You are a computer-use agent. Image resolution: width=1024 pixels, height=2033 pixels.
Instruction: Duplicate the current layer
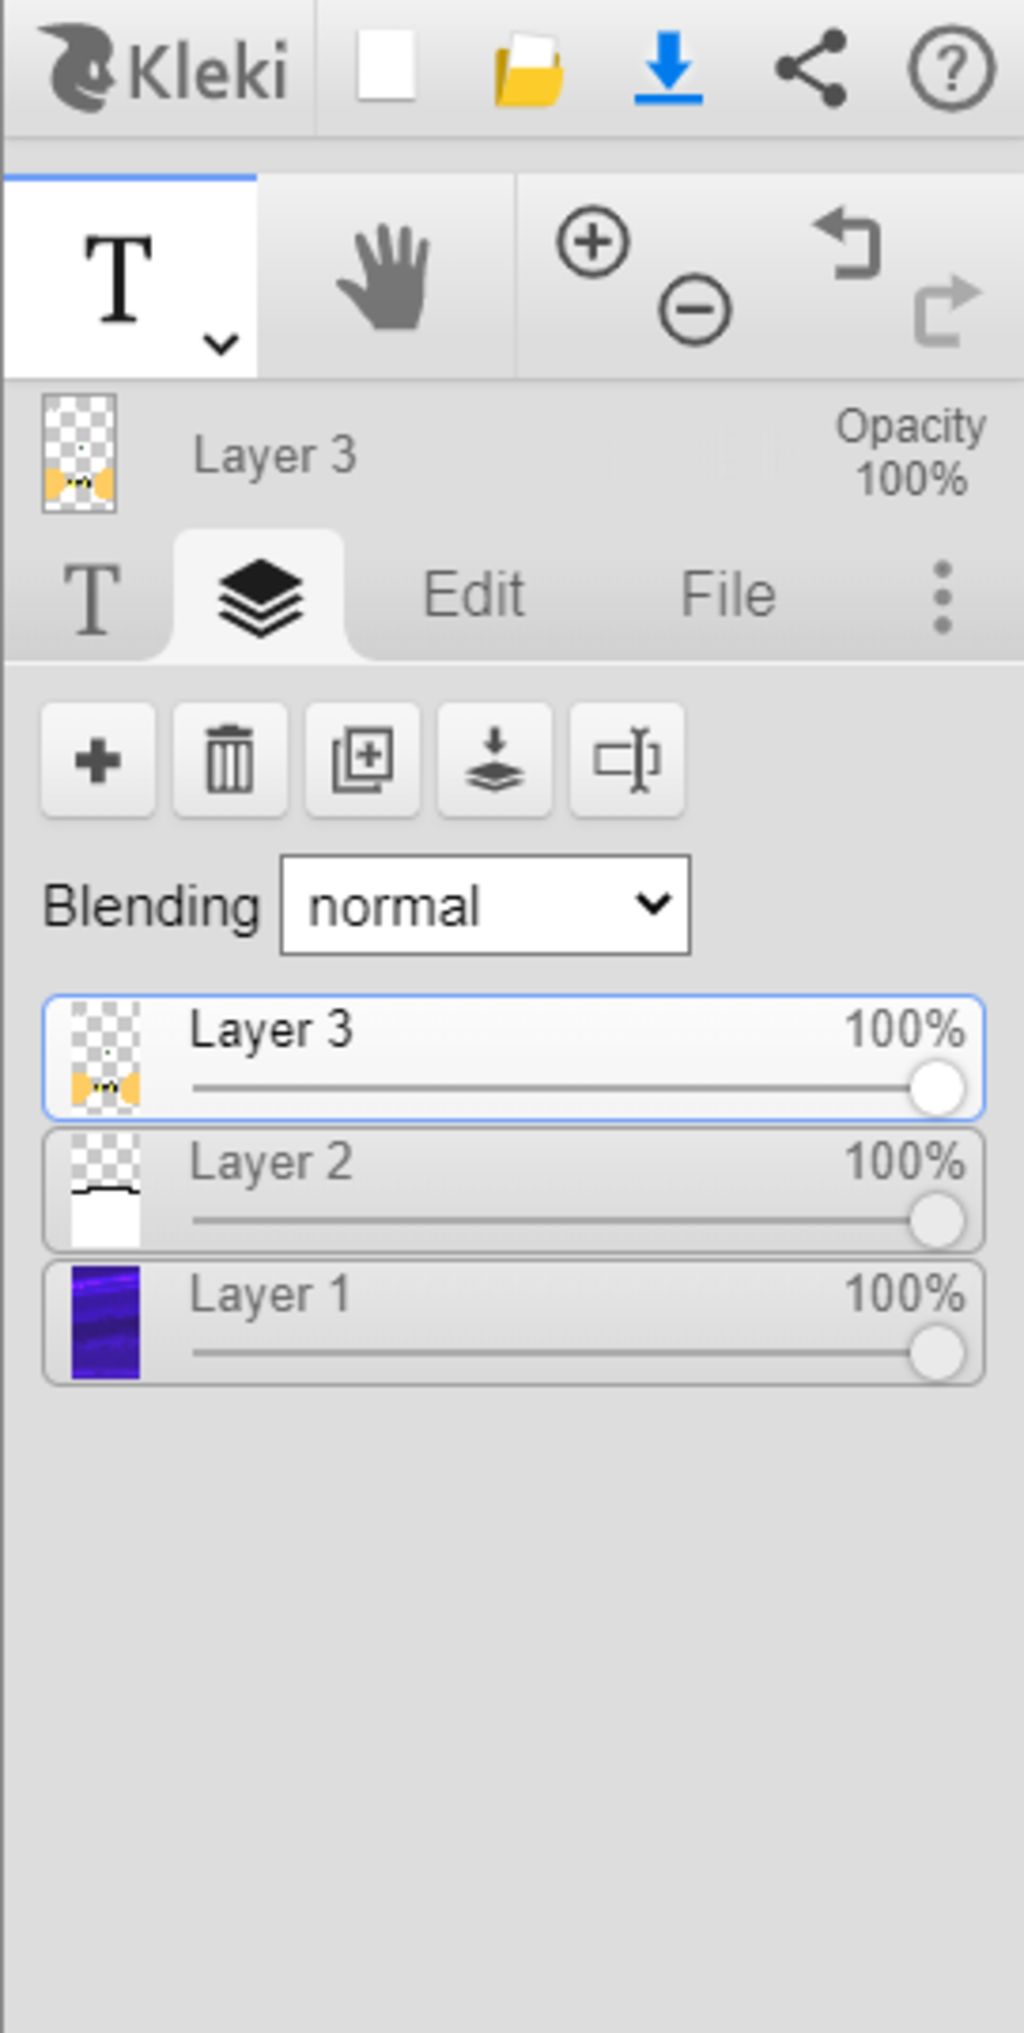click(362, 760)
